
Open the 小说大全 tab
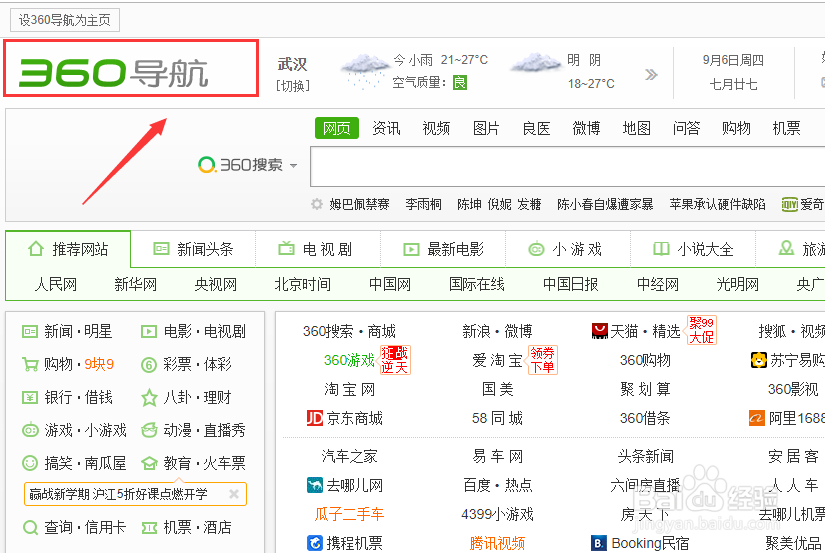(693, 249)
